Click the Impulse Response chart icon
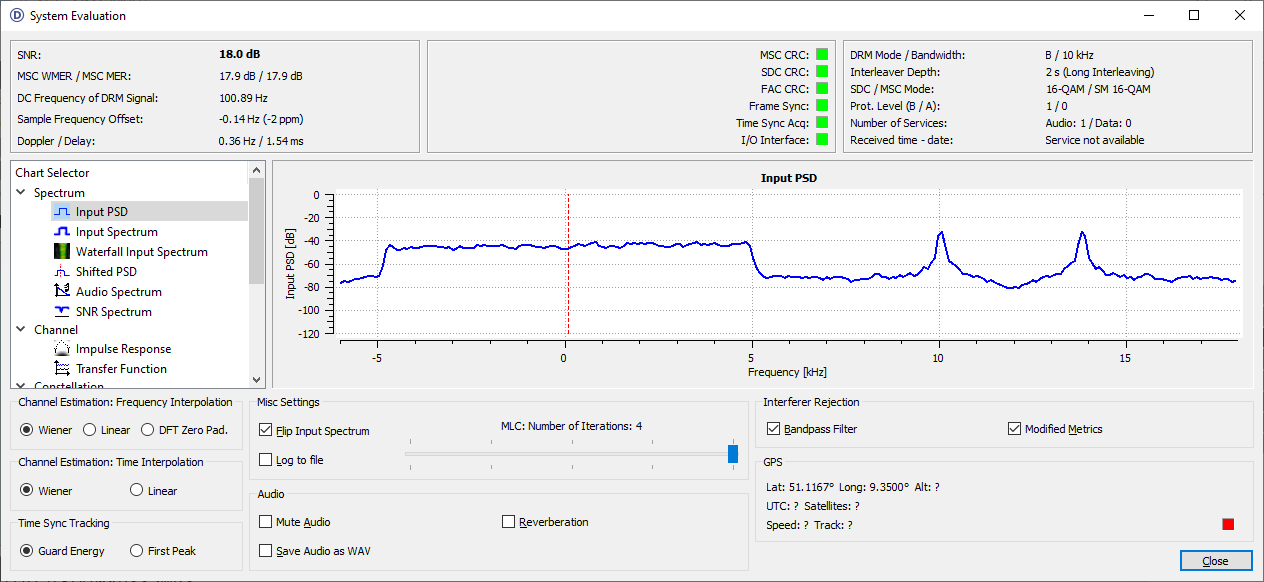 (x=62, y=349)
